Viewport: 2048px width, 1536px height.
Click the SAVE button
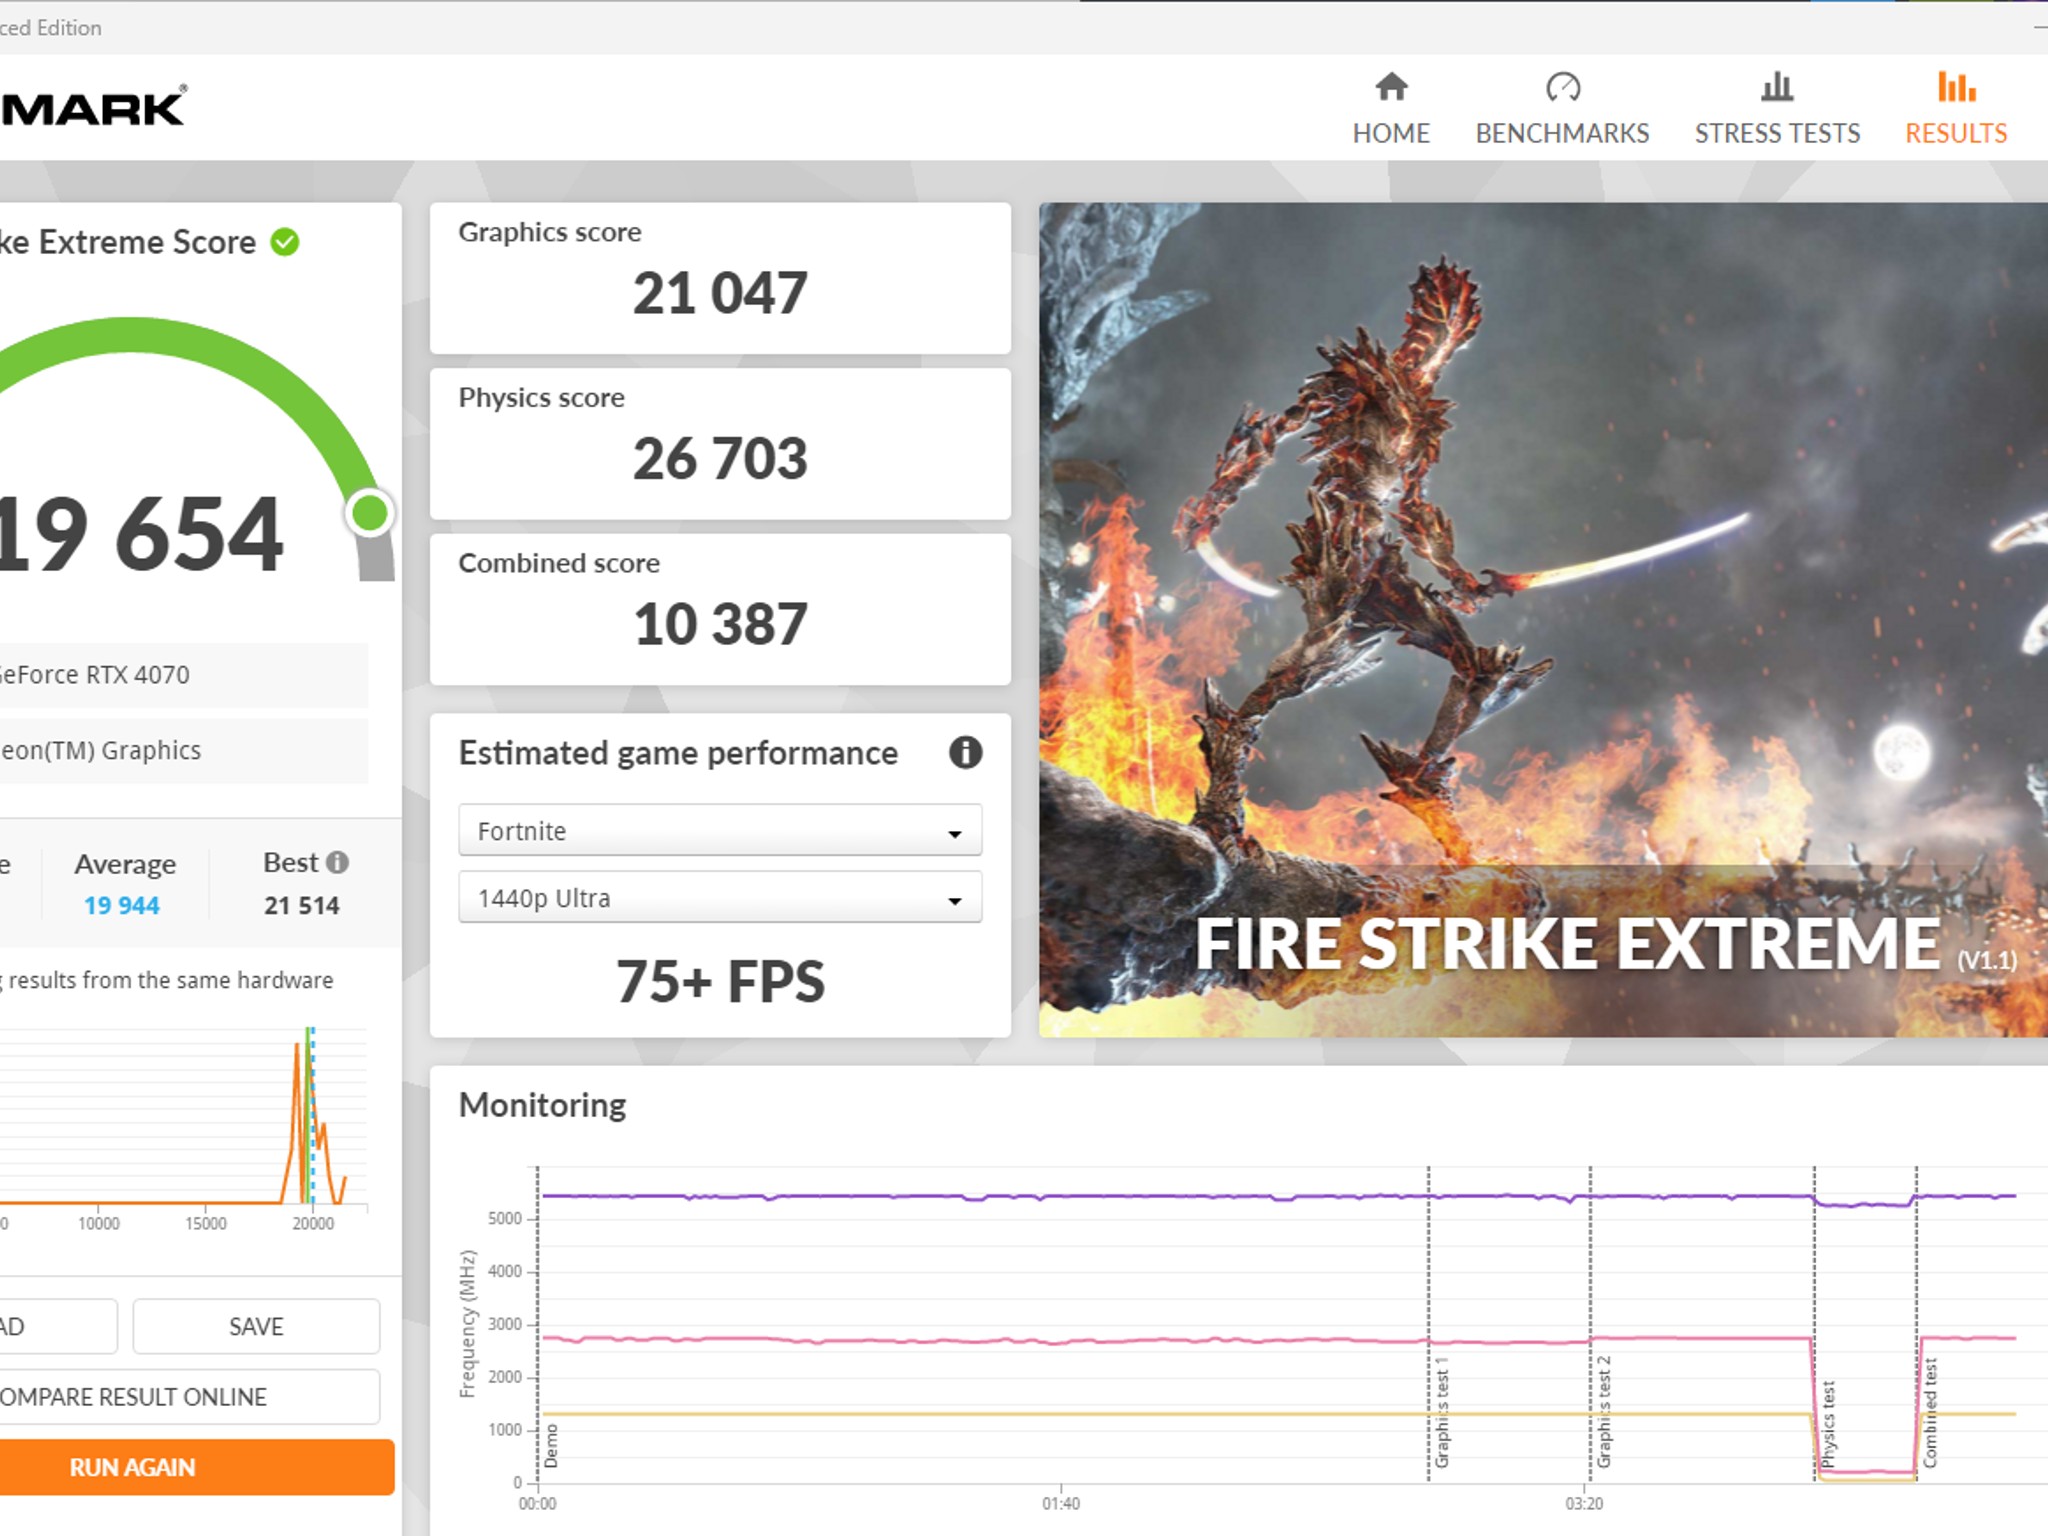256,1326
